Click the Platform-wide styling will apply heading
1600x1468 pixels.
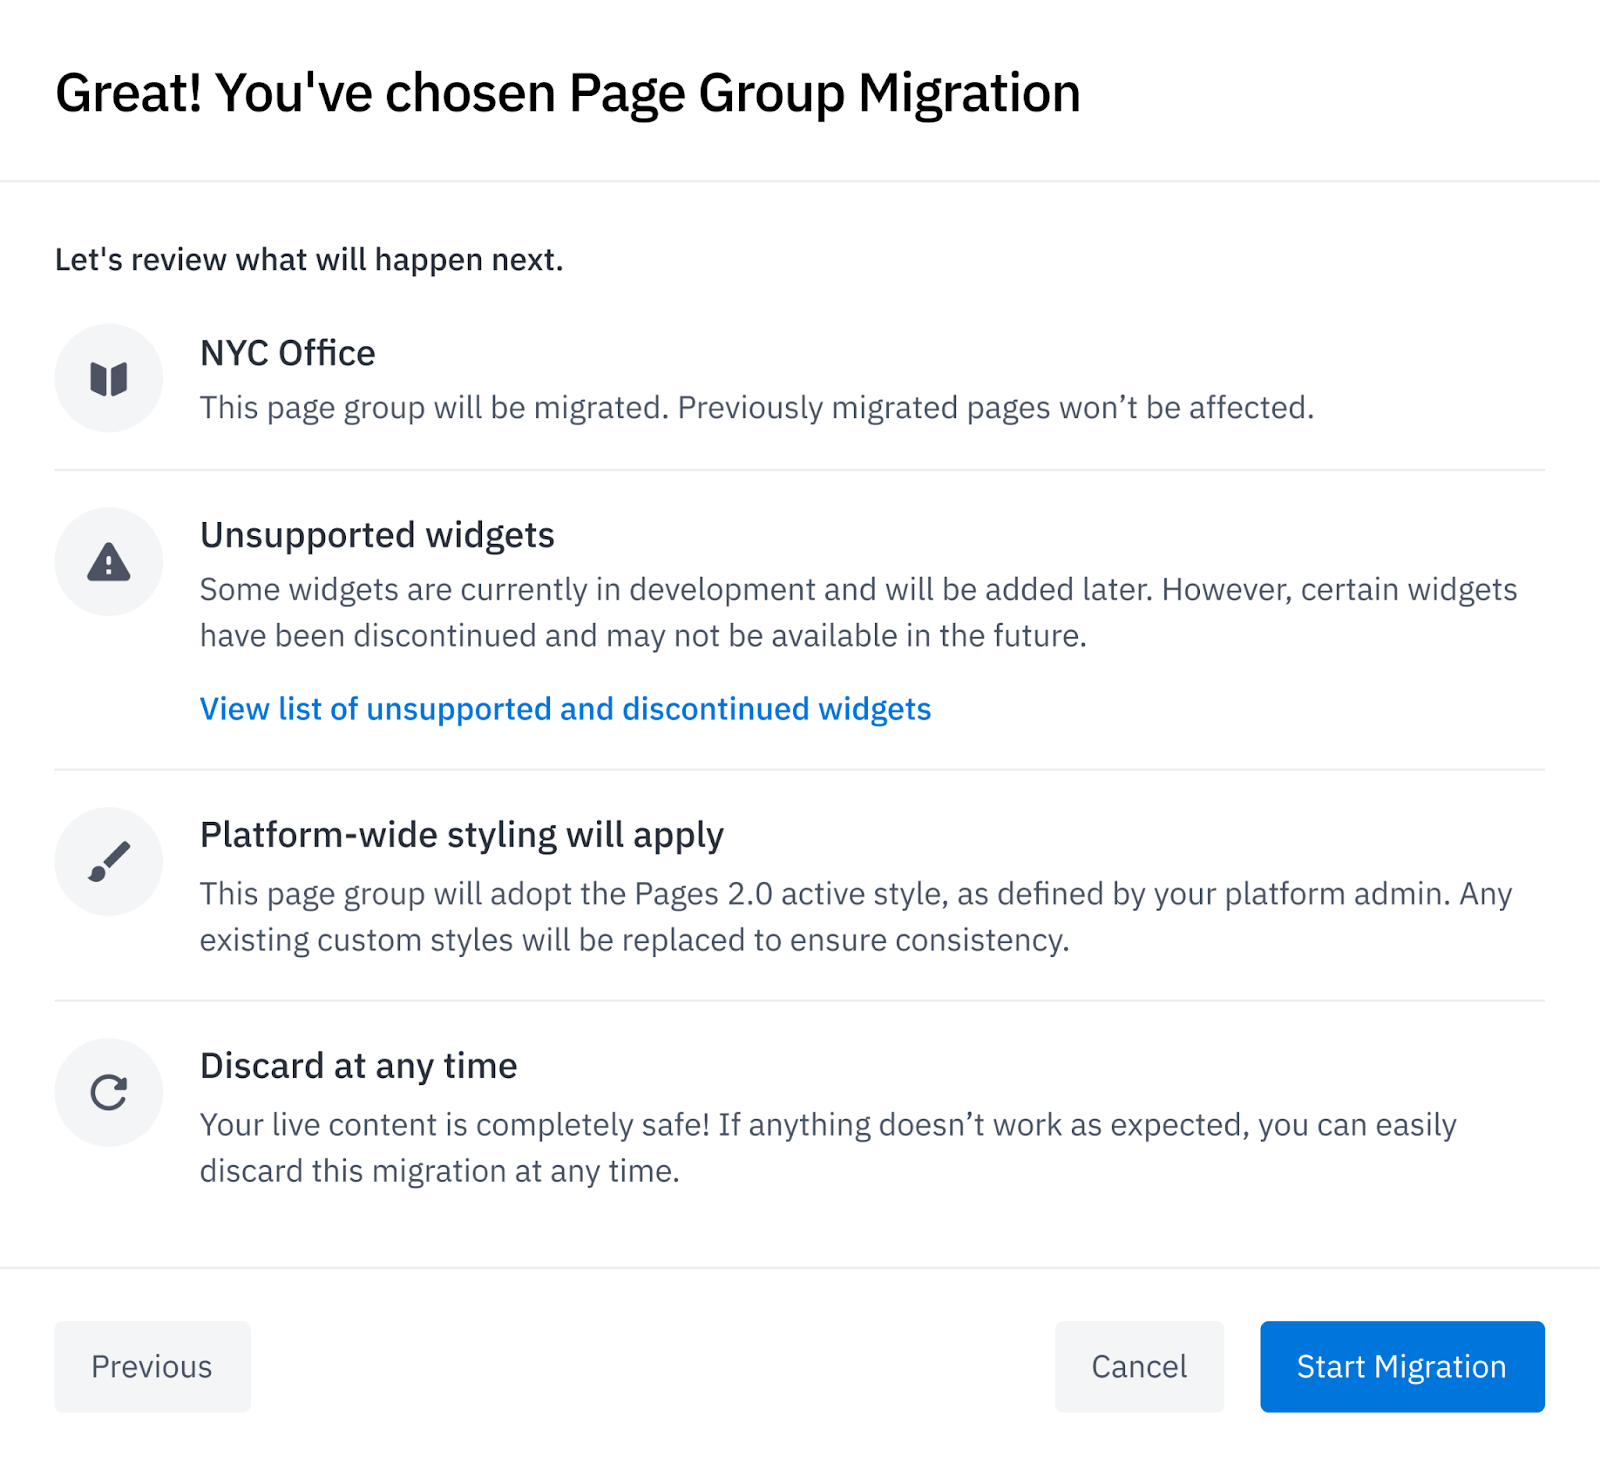point(461,835)
